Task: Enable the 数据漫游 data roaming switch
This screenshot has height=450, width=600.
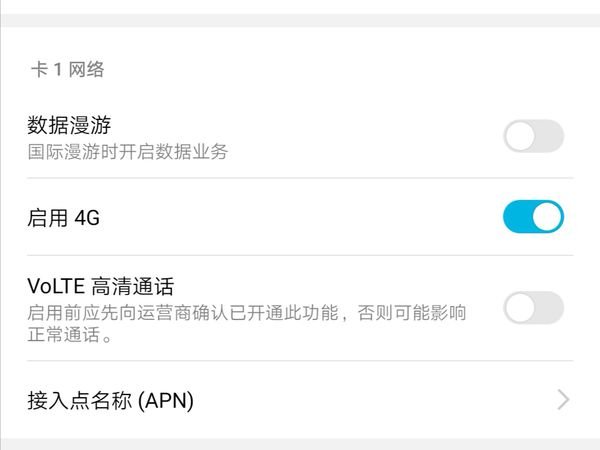Action: point(533,136)
